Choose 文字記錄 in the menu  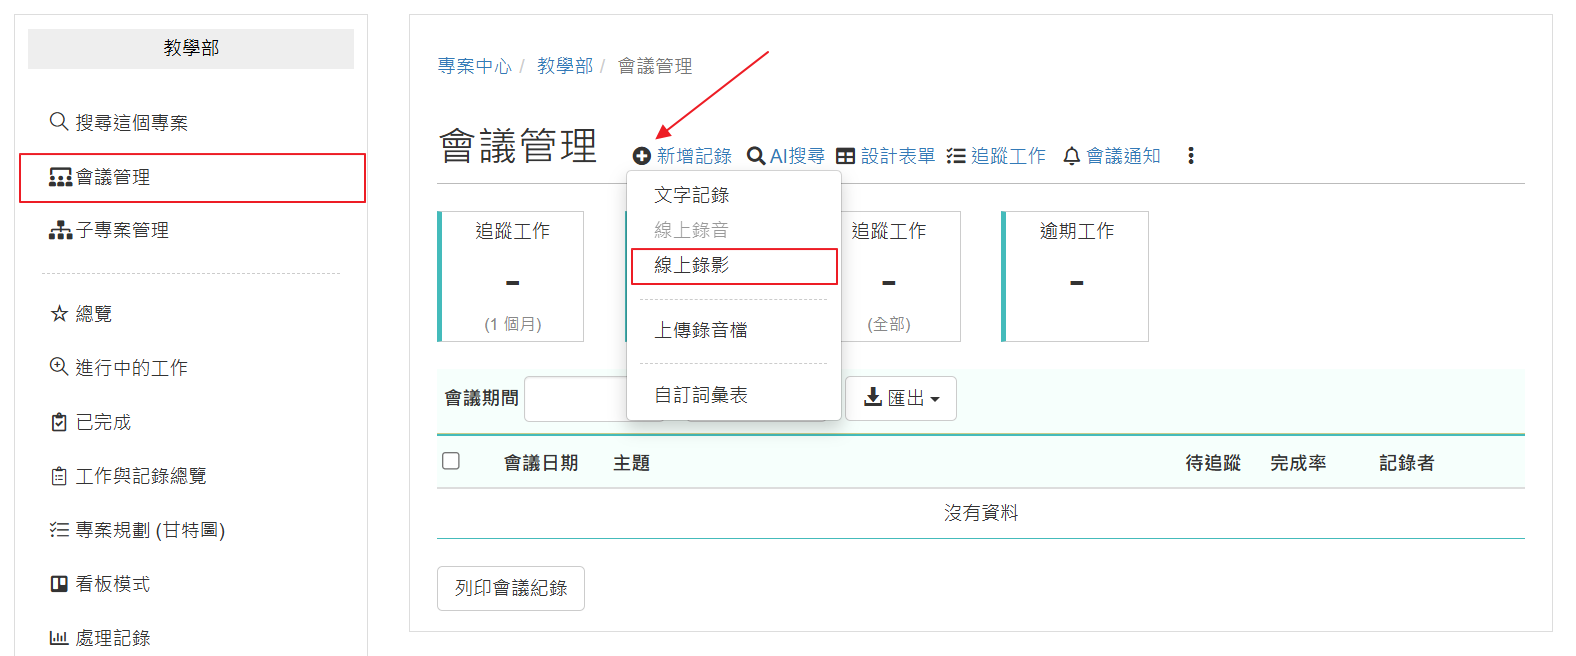692,195
